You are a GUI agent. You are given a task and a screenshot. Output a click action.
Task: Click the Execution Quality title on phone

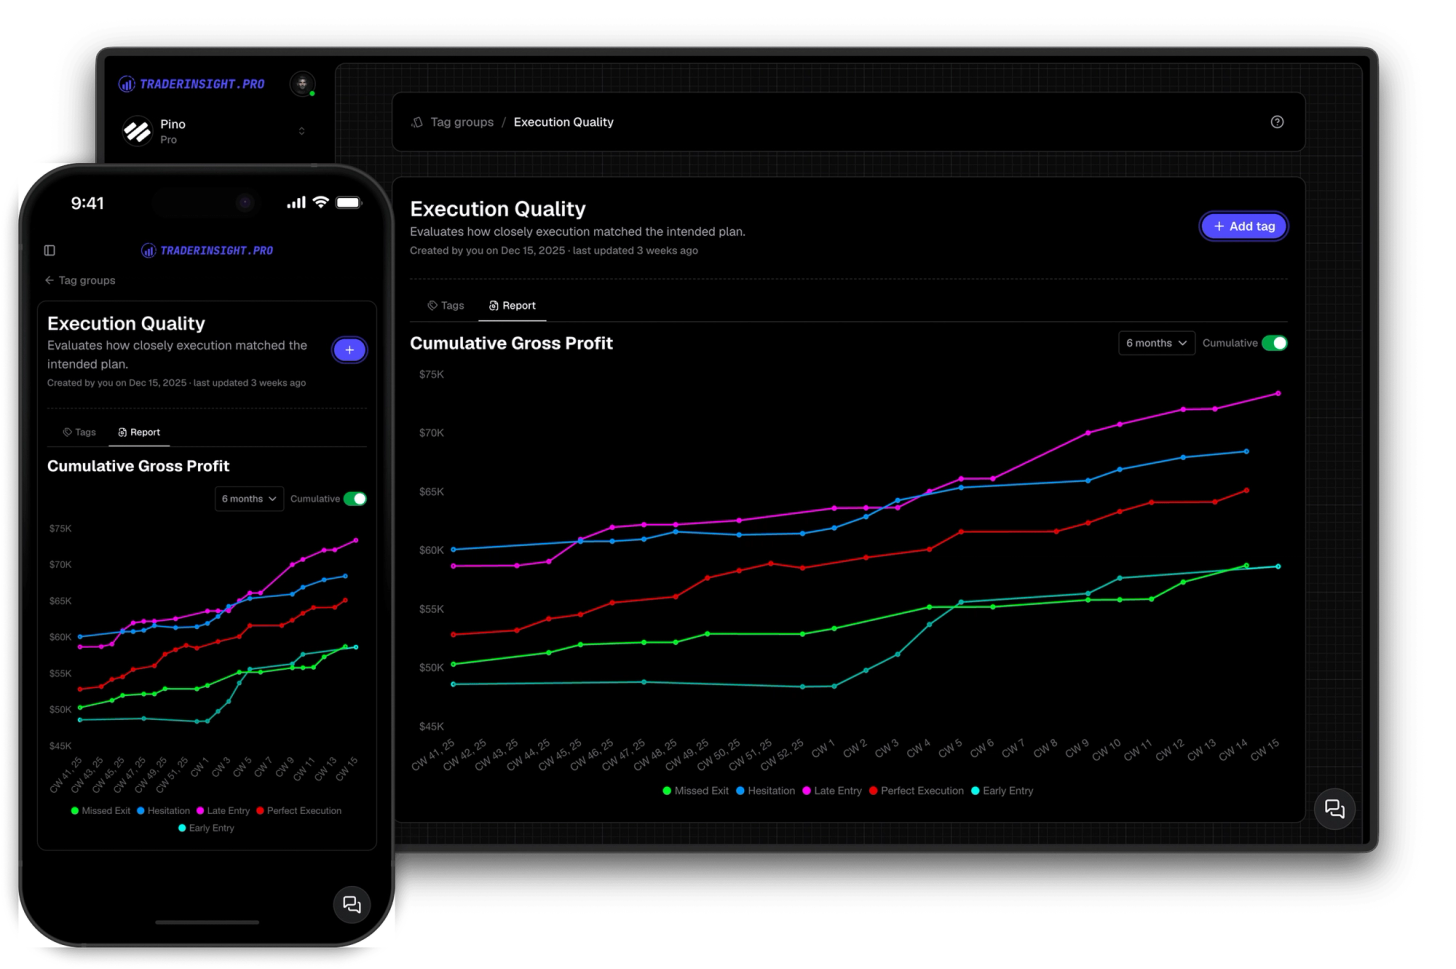coord(126,323)
